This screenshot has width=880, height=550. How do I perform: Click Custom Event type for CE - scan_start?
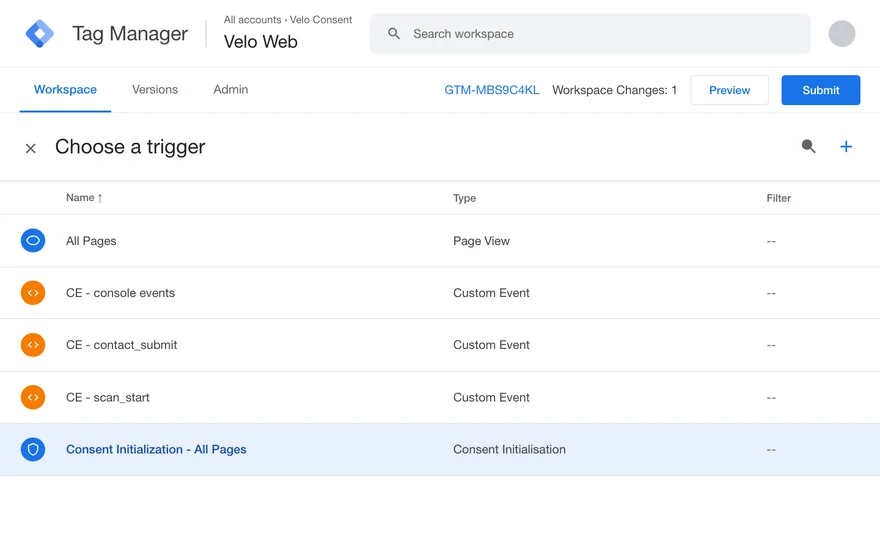pos(491,397)
